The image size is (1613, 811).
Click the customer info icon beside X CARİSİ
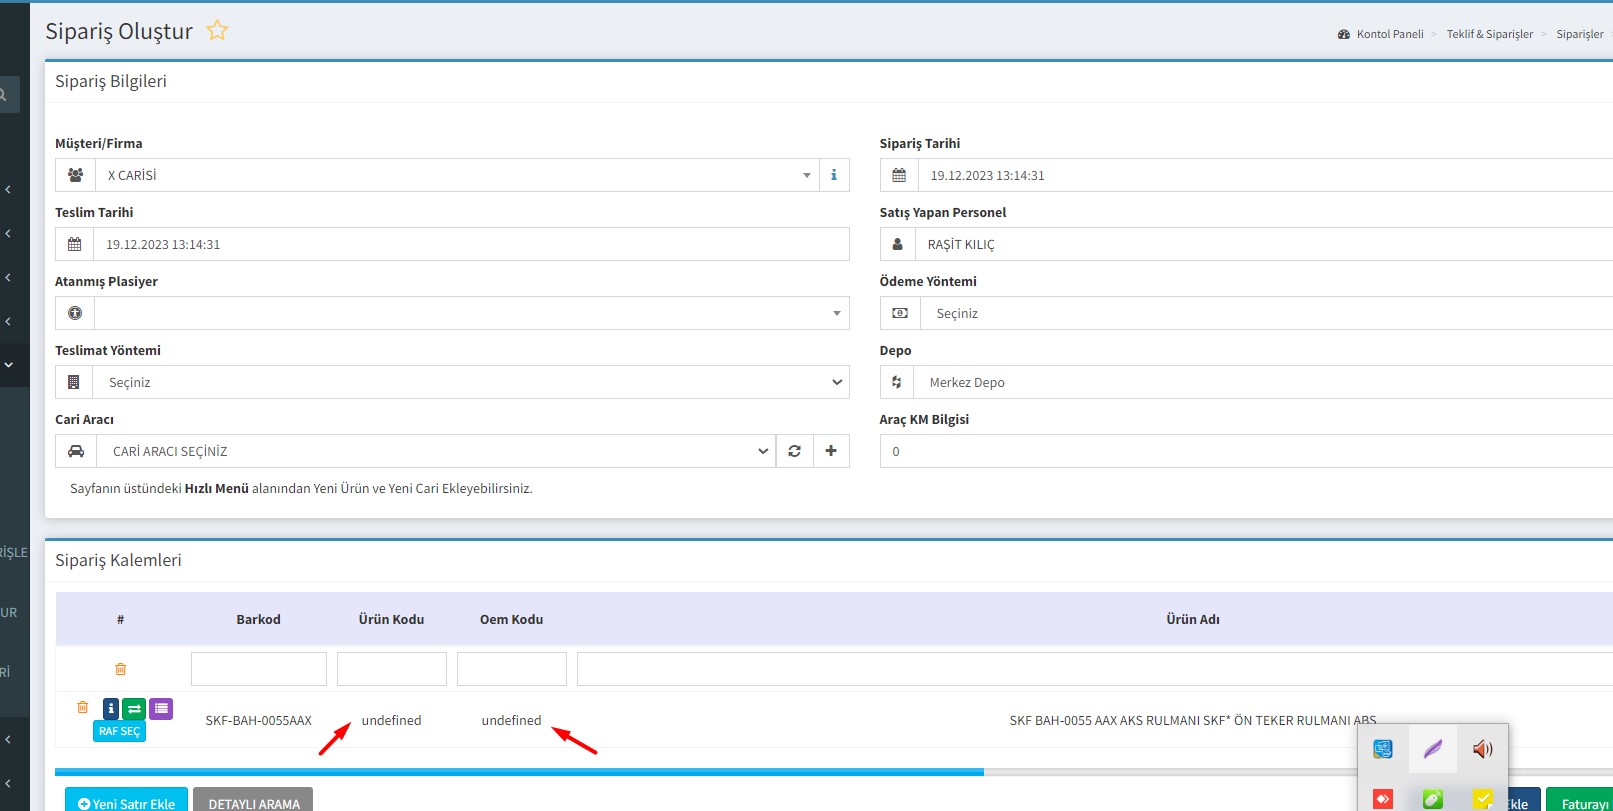[834, 175]
